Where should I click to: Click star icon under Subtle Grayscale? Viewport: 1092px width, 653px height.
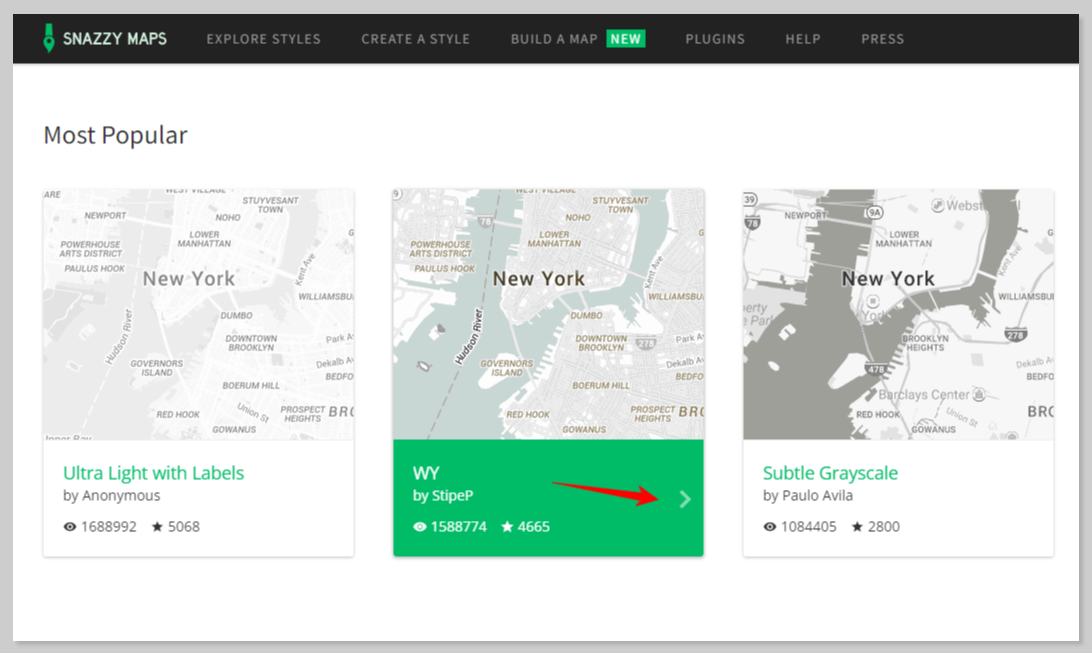tap(857, 526)
